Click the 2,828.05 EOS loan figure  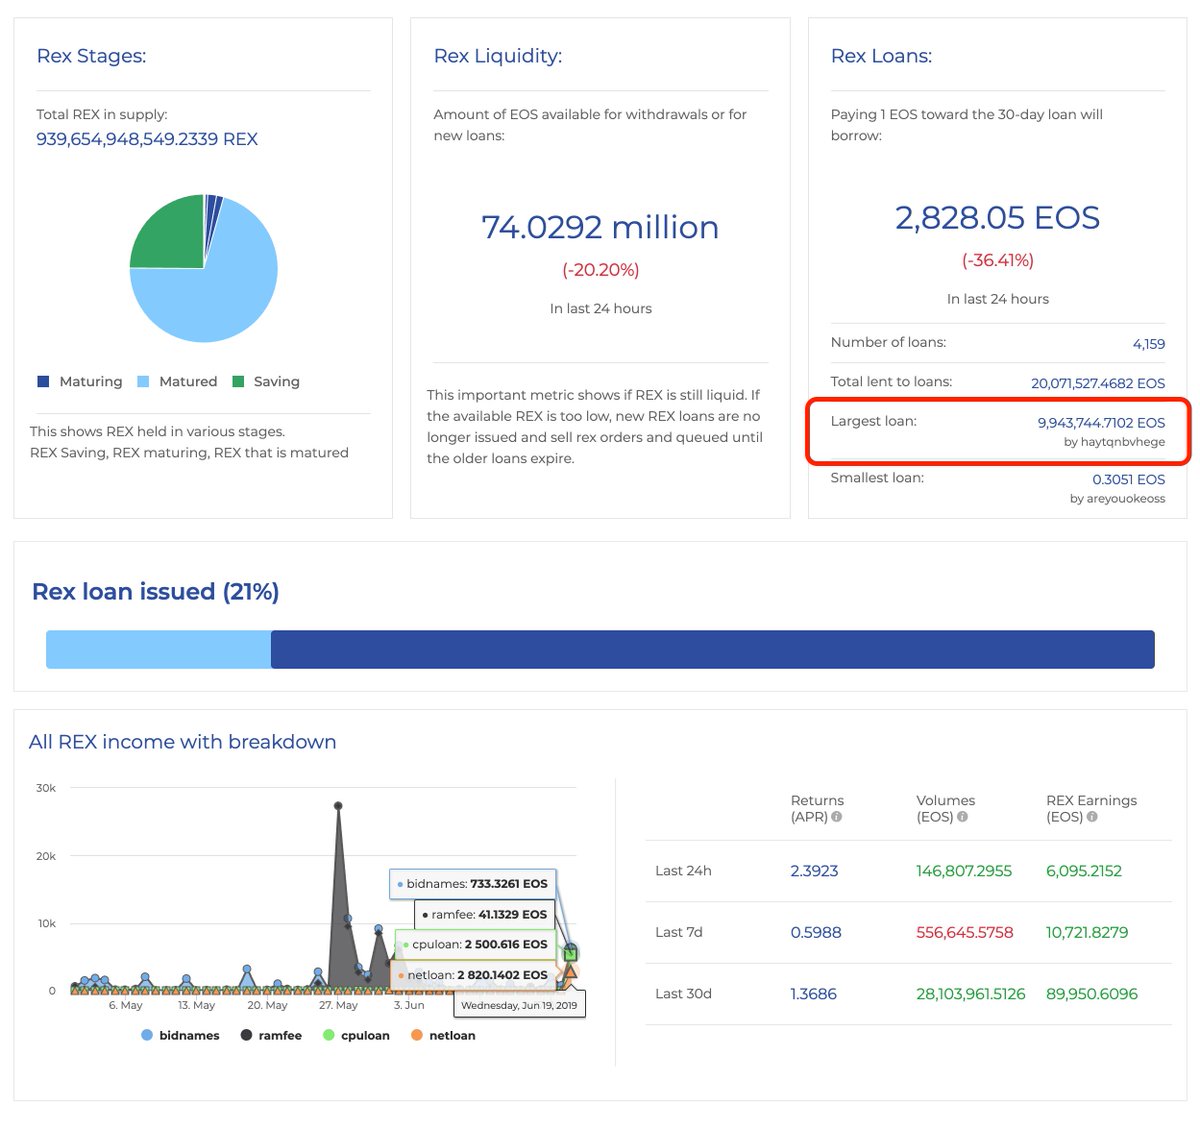(x=997, y=218)
